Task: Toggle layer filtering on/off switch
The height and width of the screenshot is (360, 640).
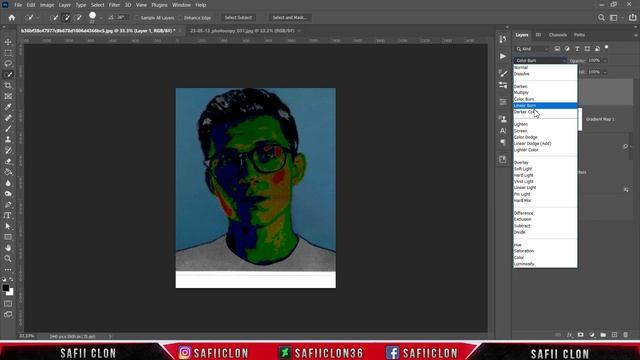Action: coord(607,48)
